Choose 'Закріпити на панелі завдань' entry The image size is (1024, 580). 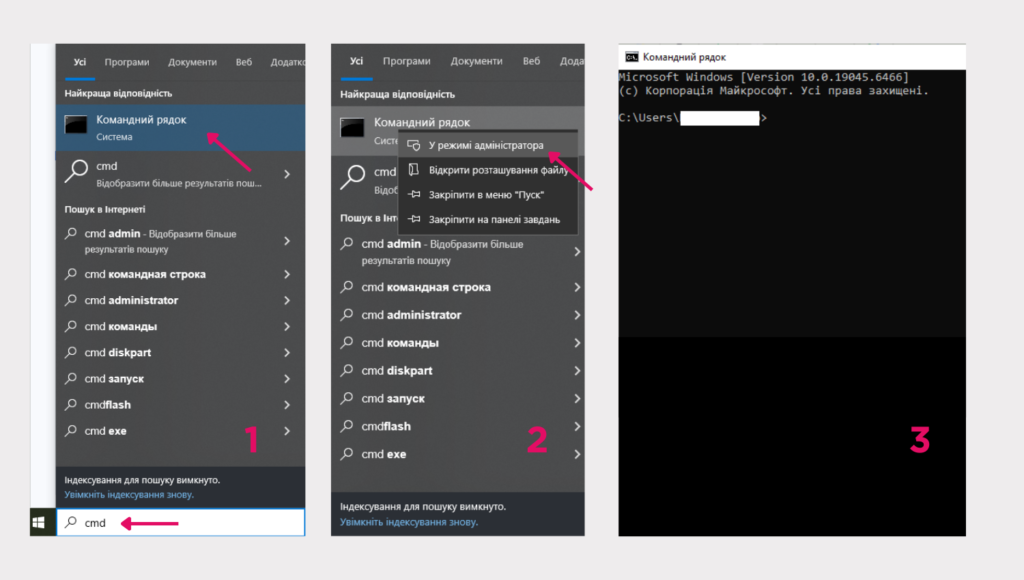pos(488,219)
